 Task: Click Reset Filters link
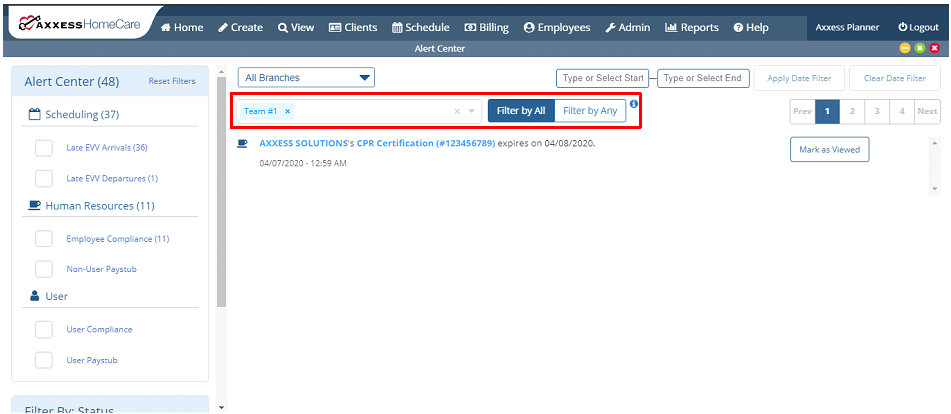tap(172, 81)
